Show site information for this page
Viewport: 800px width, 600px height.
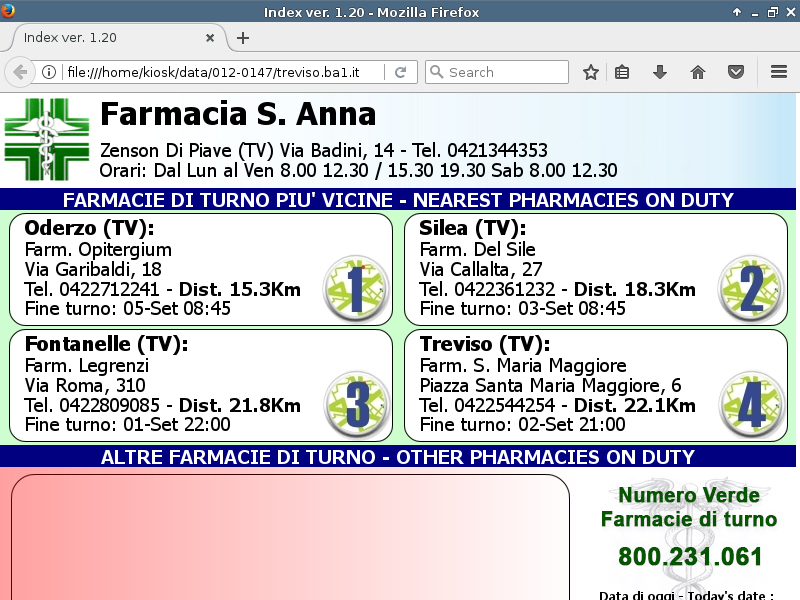pos(48,72)
